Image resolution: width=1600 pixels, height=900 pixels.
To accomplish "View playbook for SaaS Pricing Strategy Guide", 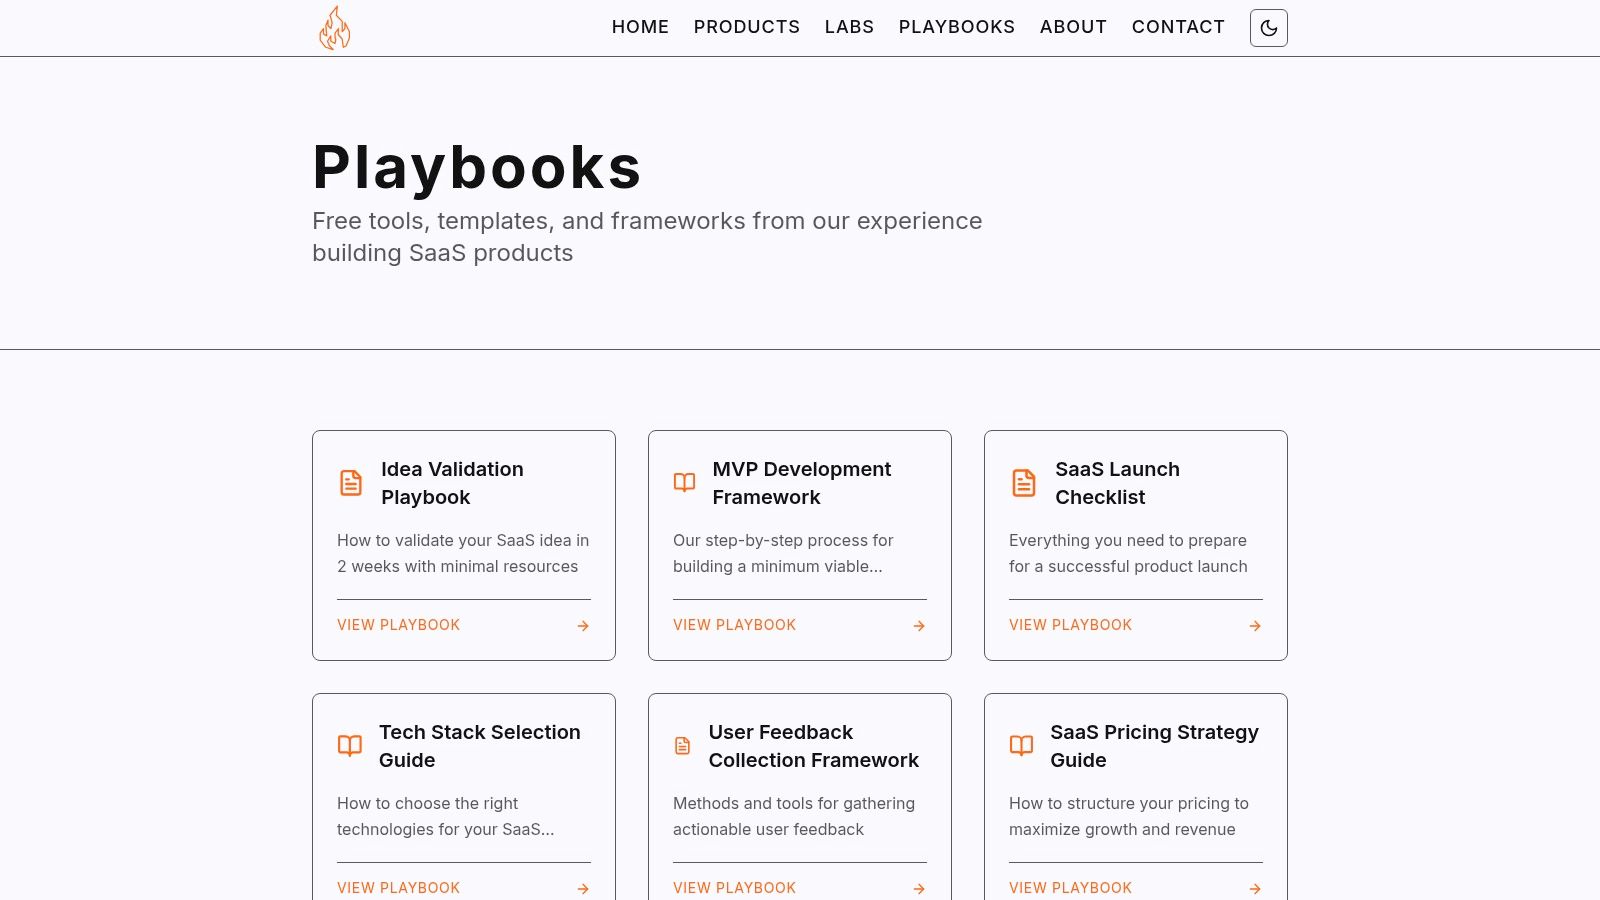I will click(1070, 888).
